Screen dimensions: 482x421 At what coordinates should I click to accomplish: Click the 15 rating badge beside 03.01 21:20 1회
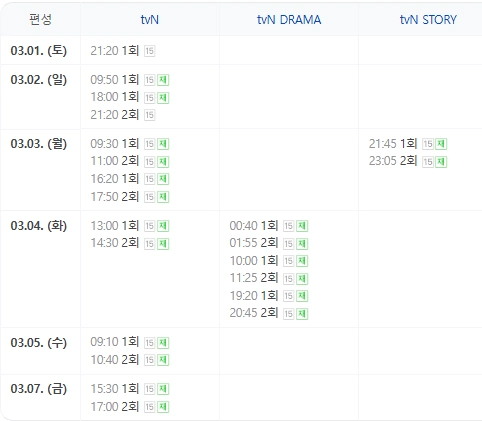(150, 51)
